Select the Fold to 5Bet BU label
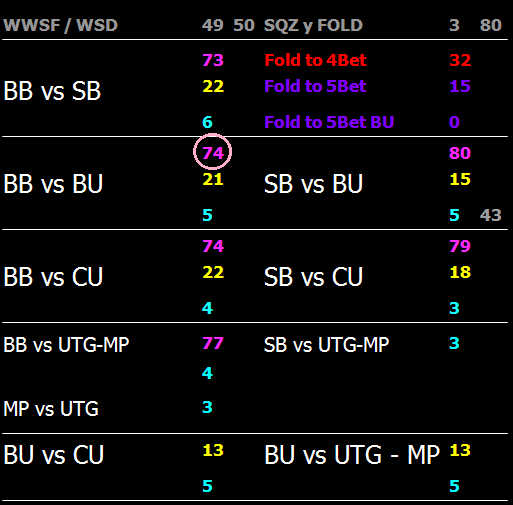513x505 pixels. click(329, 122)
